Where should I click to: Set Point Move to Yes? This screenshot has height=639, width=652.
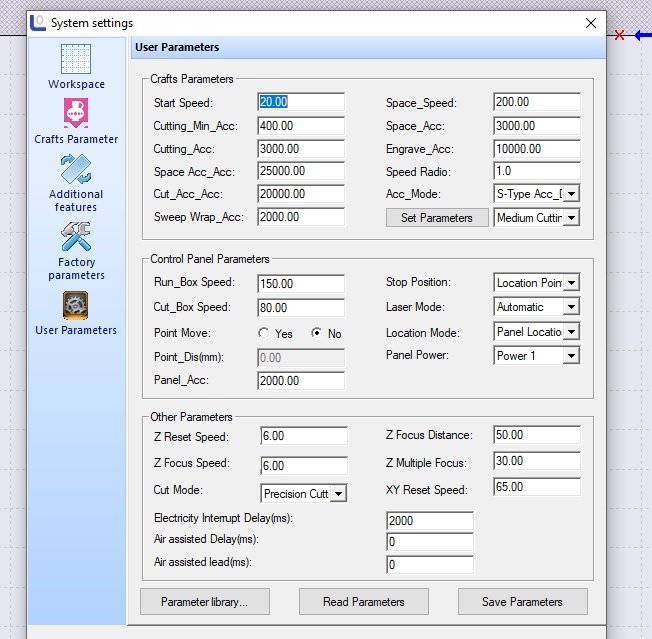click(x=264, y=333)
